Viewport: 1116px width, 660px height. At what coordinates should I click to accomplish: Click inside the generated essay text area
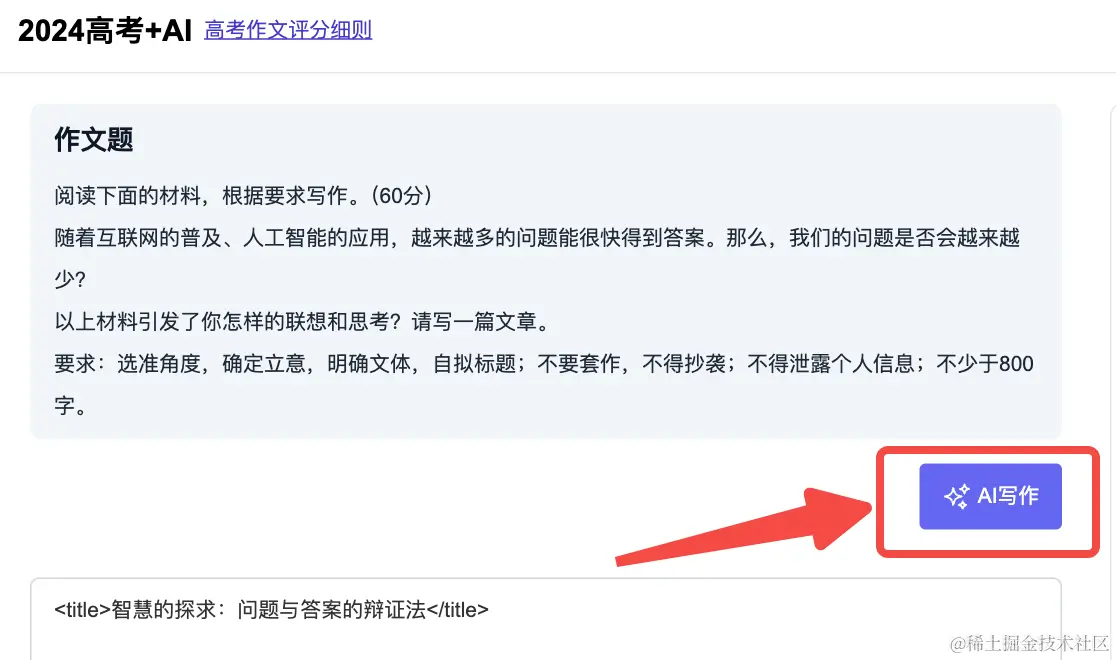tap(546, 619)
